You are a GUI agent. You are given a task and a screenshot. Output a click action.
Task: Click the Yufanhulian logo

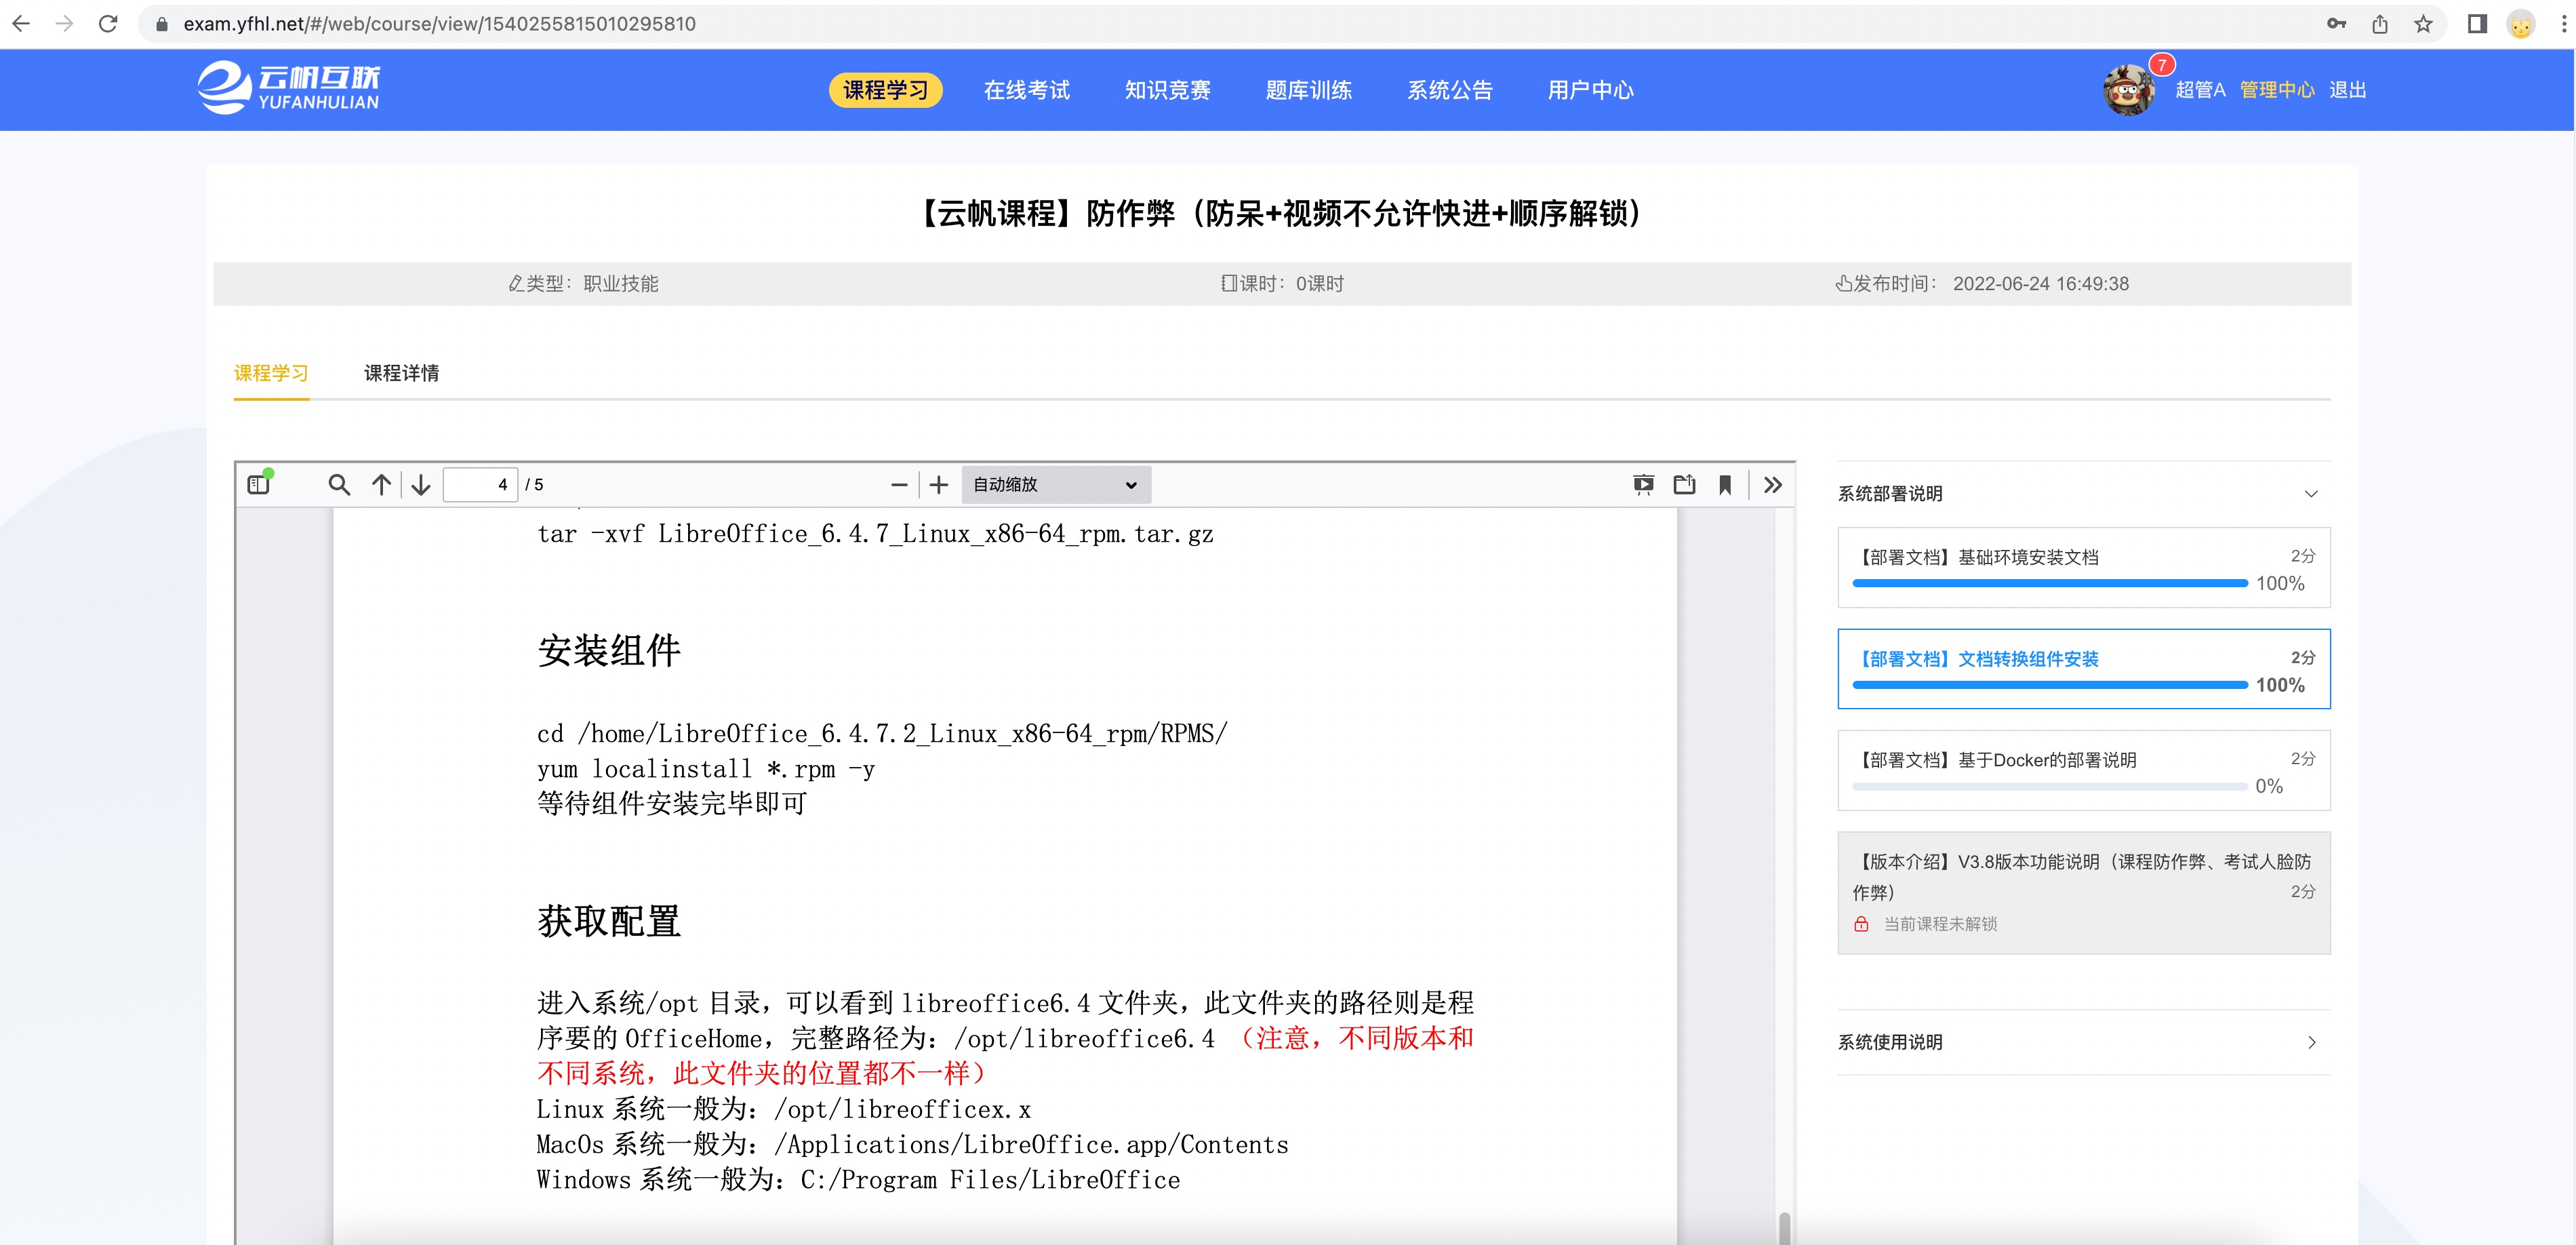289,88
